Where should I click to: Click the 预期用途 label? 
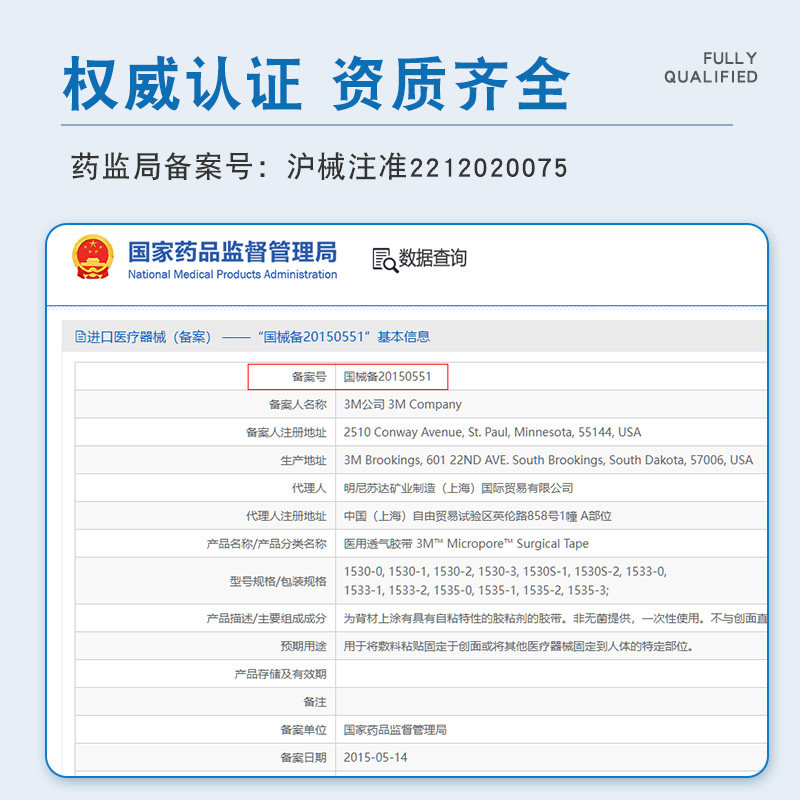coord(304,646)
